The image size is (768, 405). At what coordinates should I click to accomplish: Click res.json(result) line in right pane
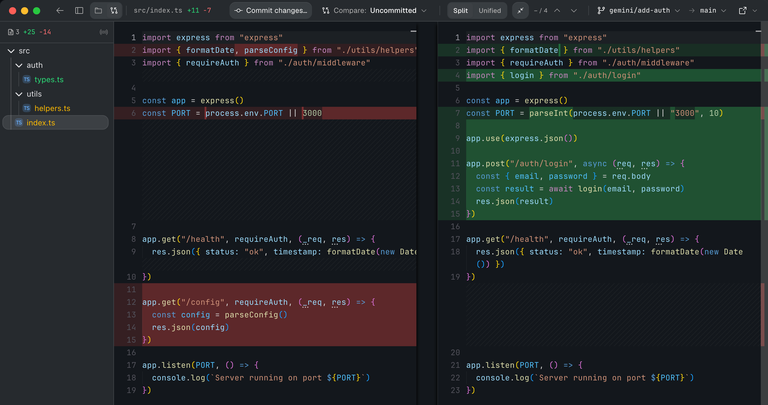(600, 201)
